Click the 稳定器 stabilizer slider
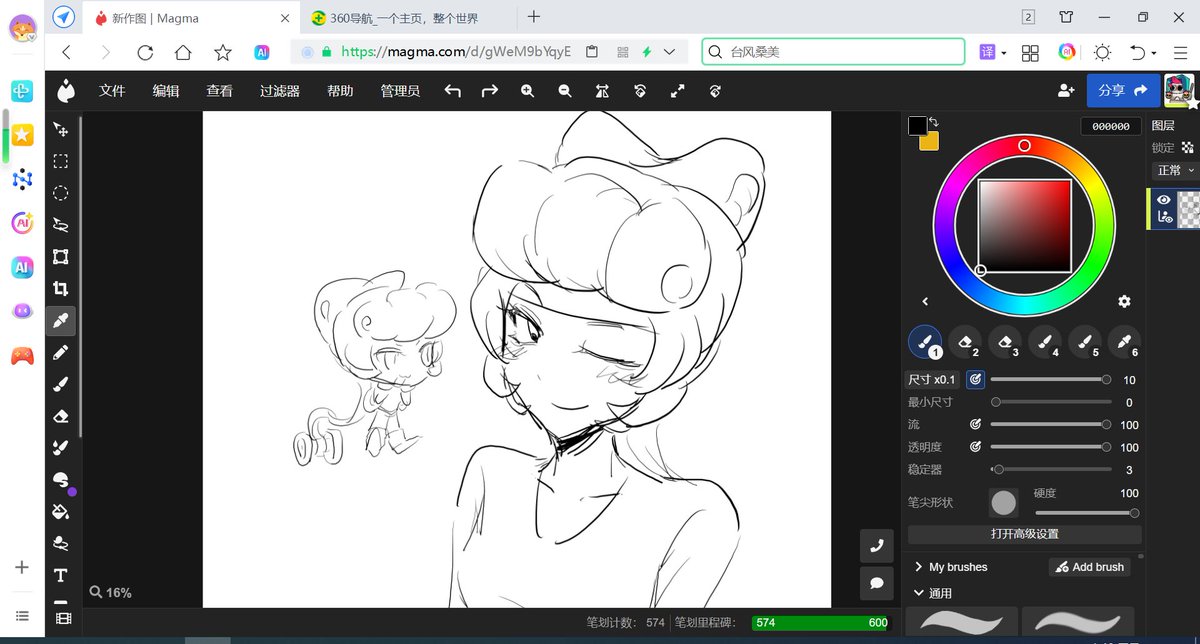The image size is (1200, 644). tap(1051, 469)
